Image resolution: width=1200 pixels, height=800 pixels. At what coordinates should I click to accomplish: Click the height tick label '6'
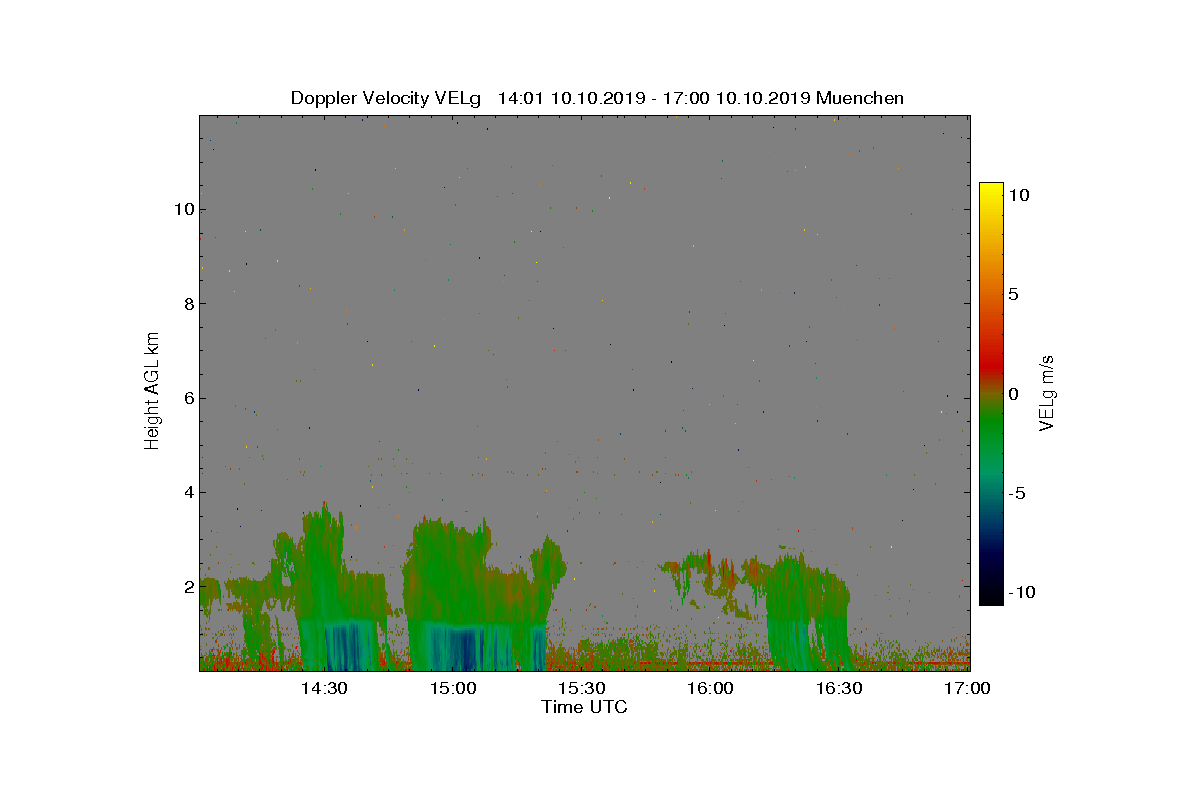187,397
